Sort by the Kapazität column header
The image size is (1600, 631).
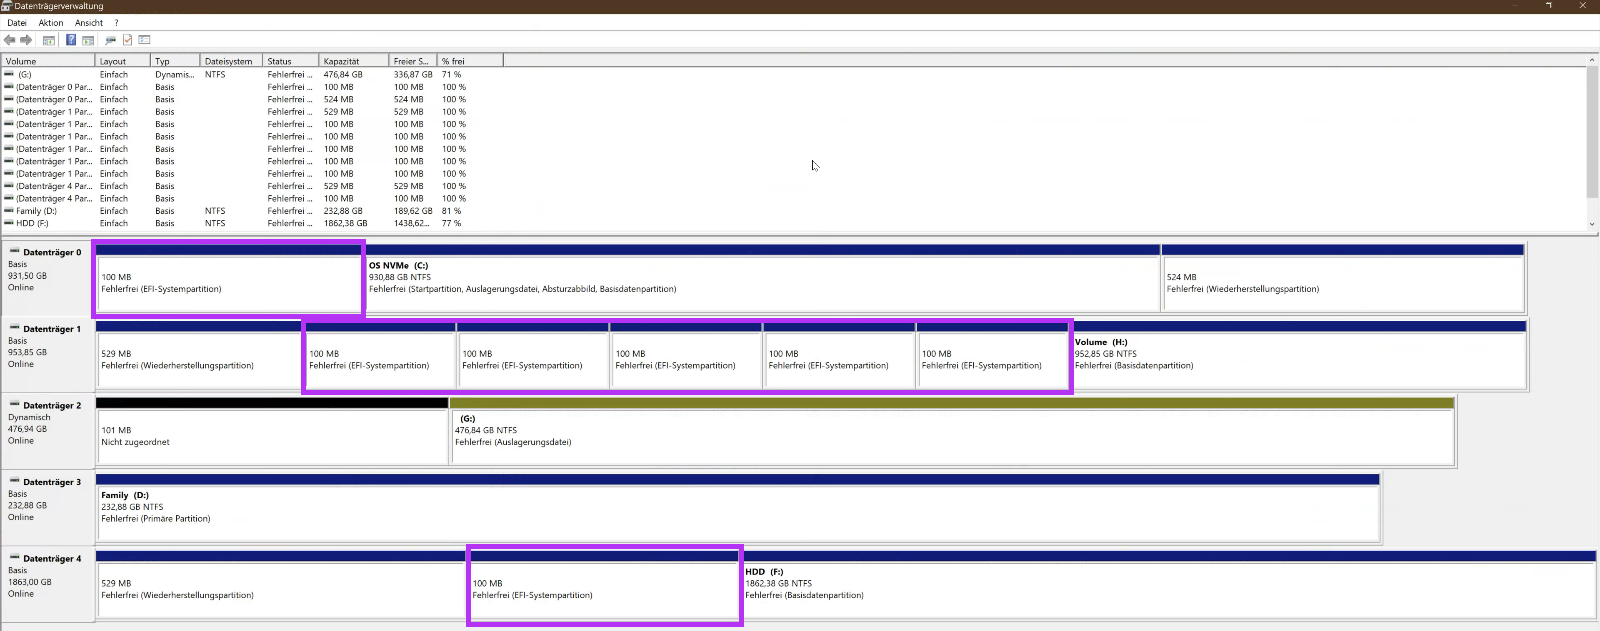(354, 61)
